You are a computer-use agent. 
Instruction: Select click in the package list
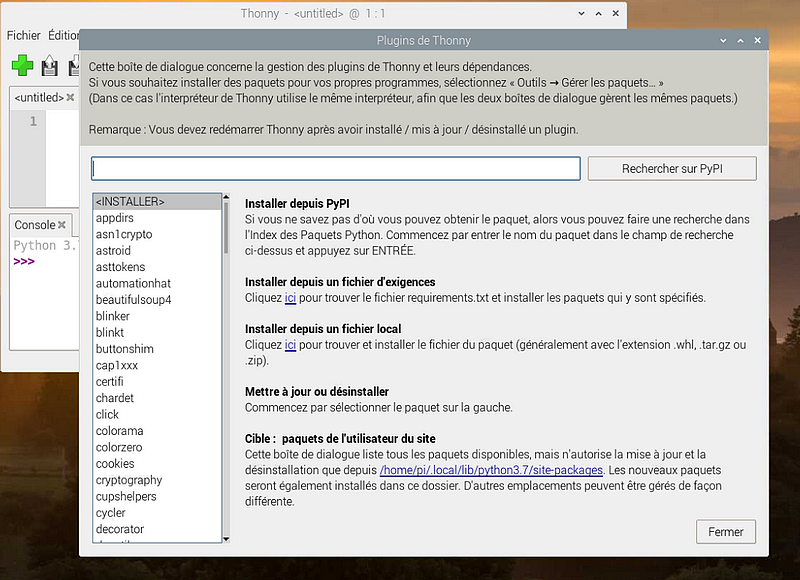coord(157,414)
